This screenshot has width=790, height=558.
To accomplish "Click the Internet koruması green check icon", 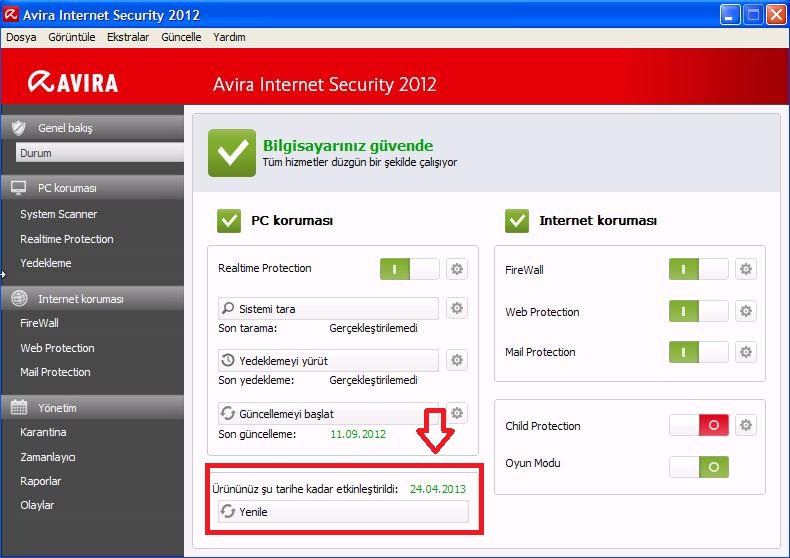I will [x=517, y=221].
